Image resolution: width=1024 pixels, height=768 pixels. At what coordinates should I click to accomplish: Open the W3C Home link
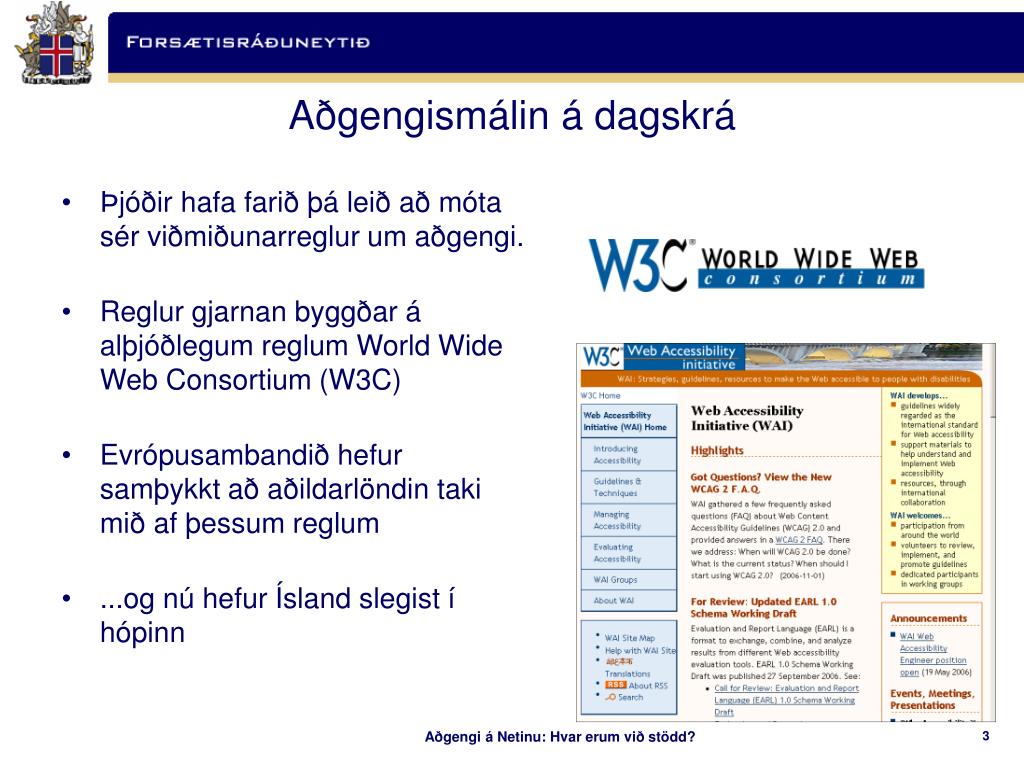pos(600,396)
